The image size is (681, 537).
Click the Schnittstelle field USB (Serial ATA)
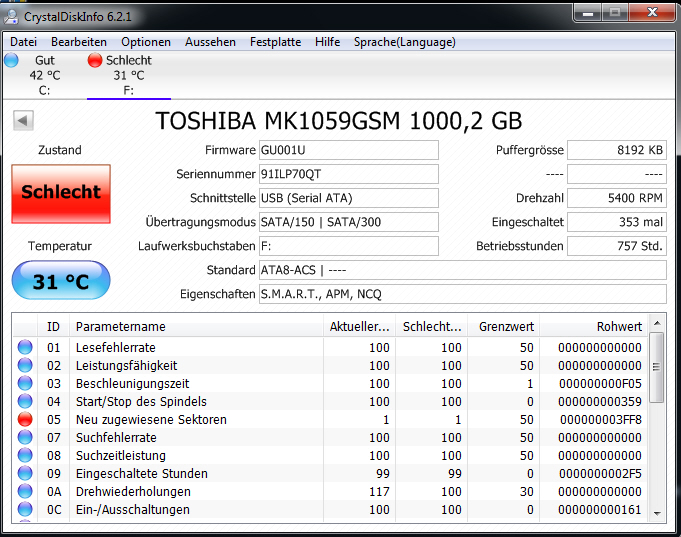click(349, 198)
